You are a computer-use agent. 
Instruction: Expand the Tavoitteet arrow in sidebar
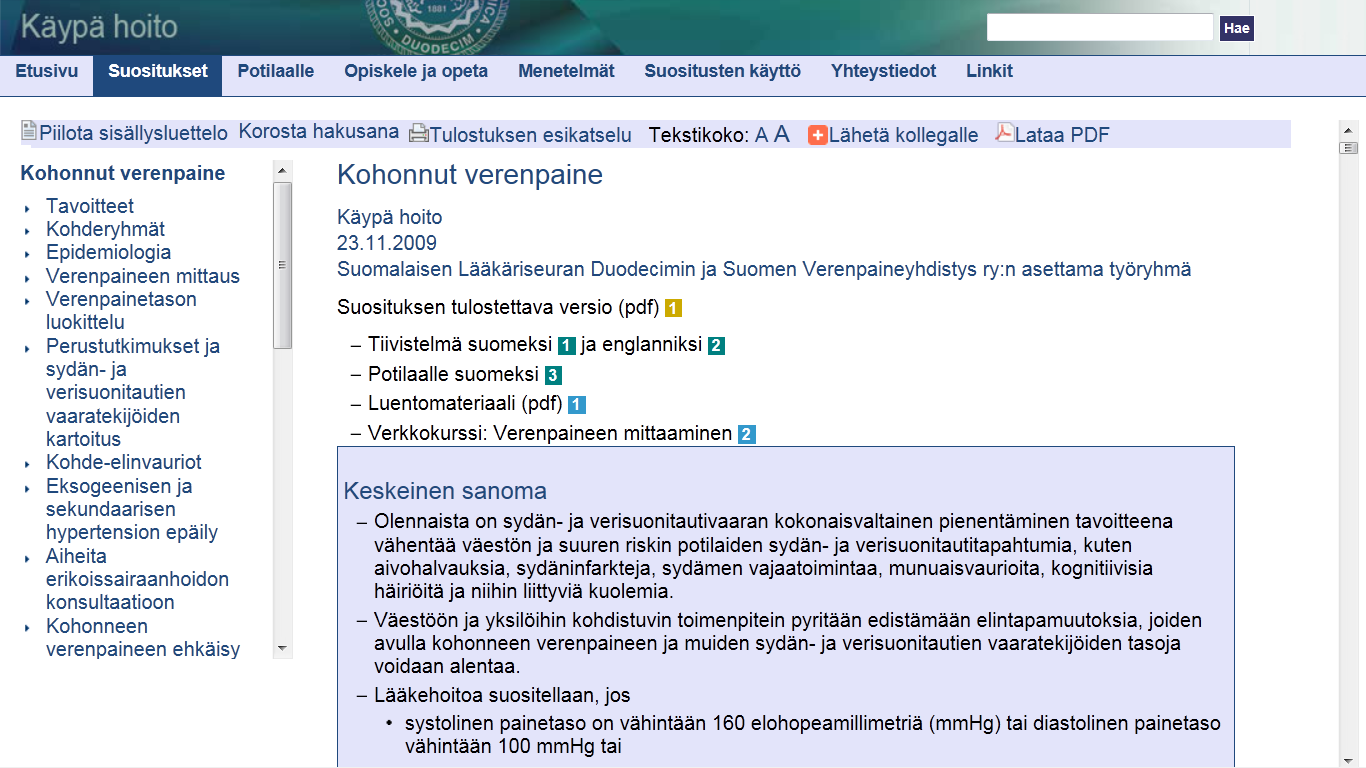coord(28,208)
